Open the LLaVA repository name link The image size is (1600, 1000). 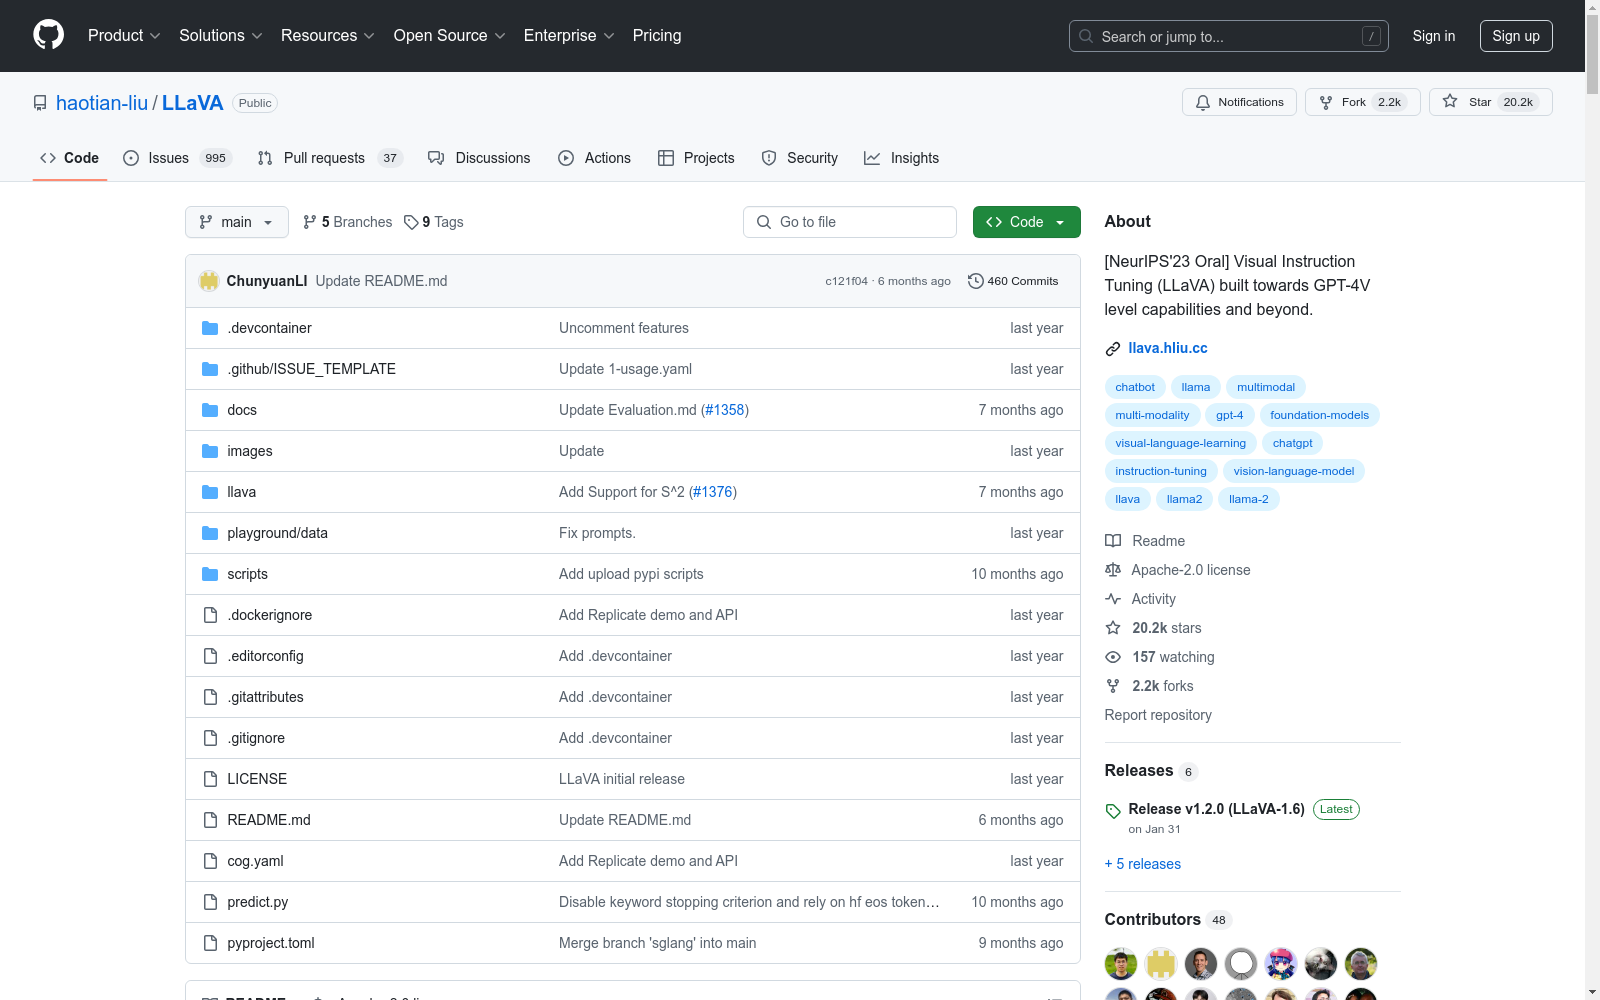click(193, 103)
